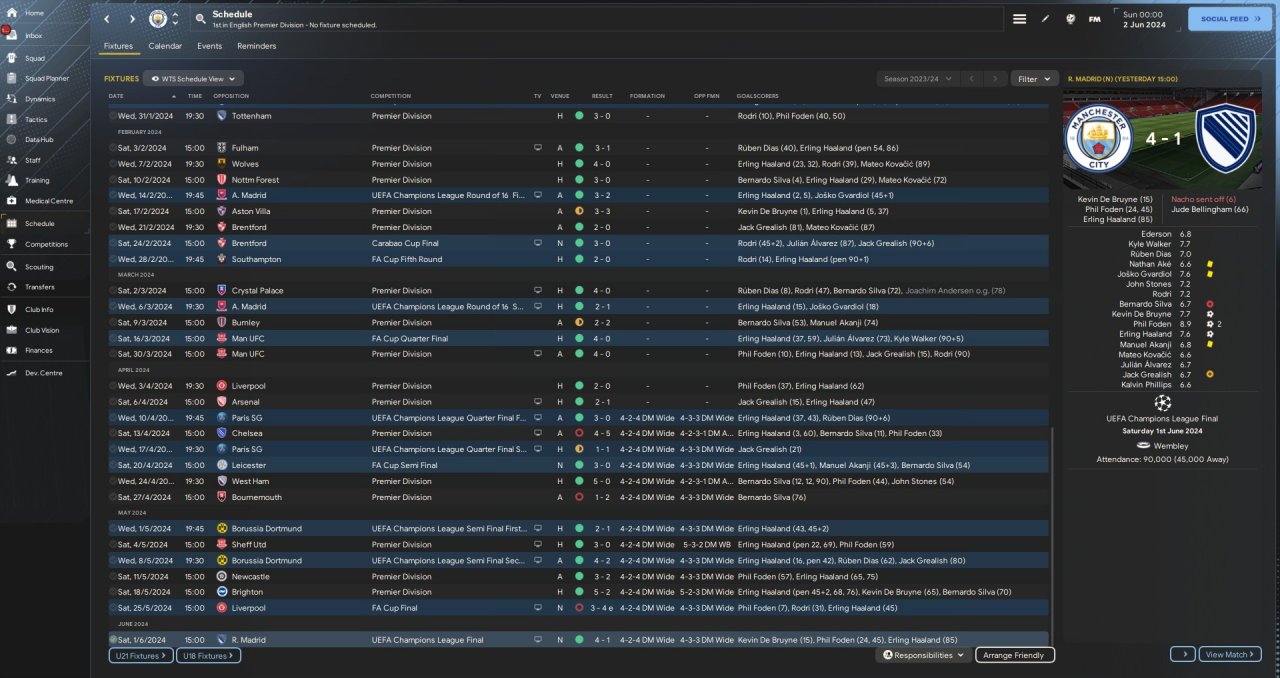Open the Finances section icon

(13, 350)
